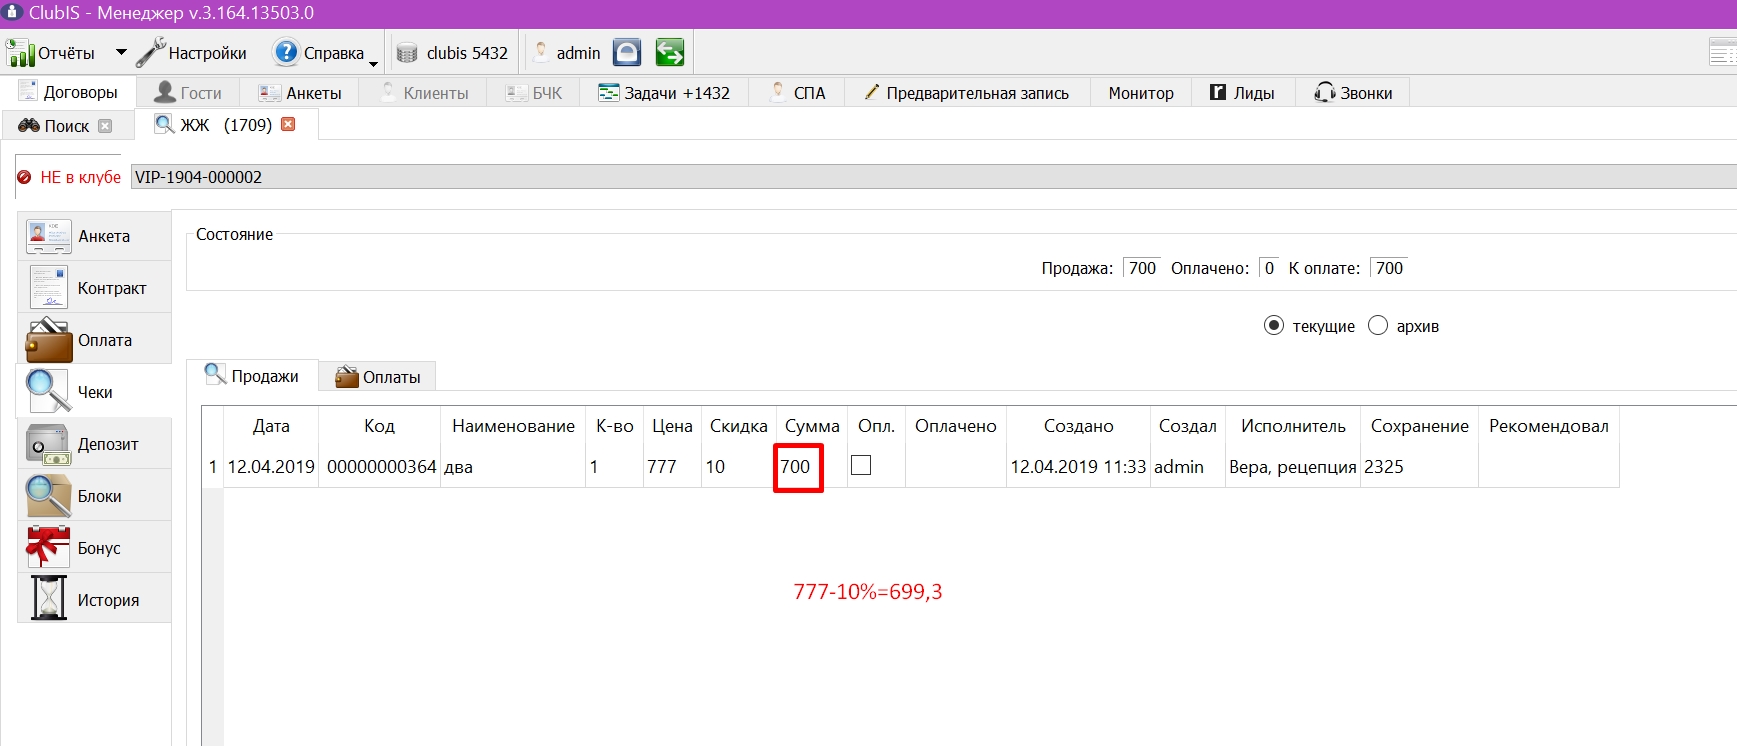
Task: Click the creation time 12.04.2019 11:33
Action: tap(1078, 467)
